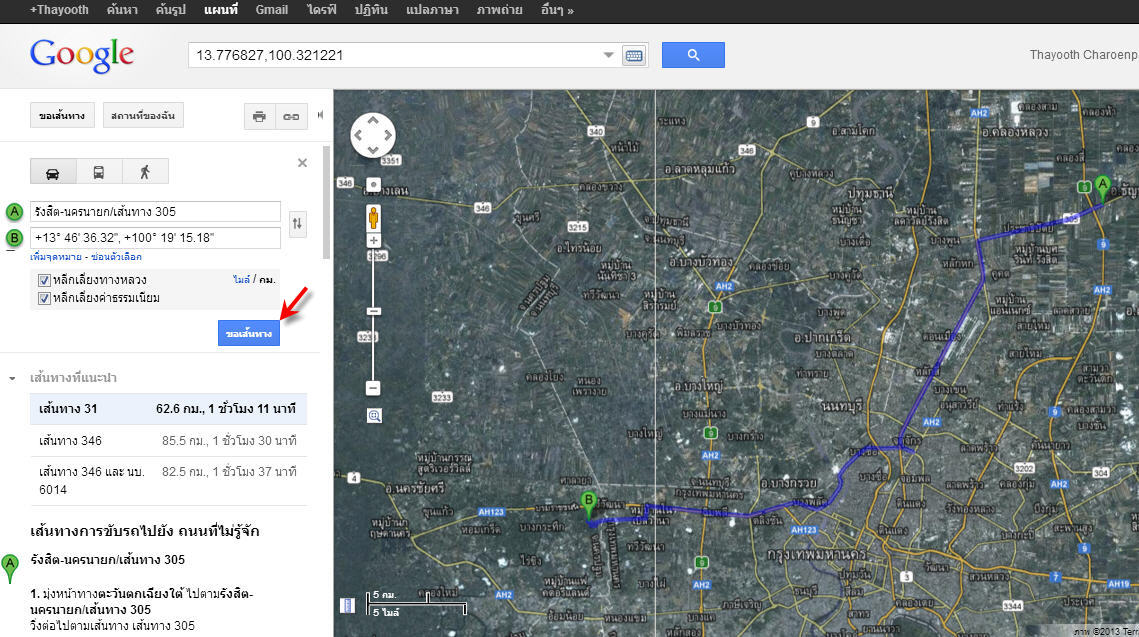Screen dimensions: 1139x637
Task: Toggle หลีกเลี่ยงค่าธรรมเนียม checkbox
Action: pyautogui.click(x=44, y=299)
